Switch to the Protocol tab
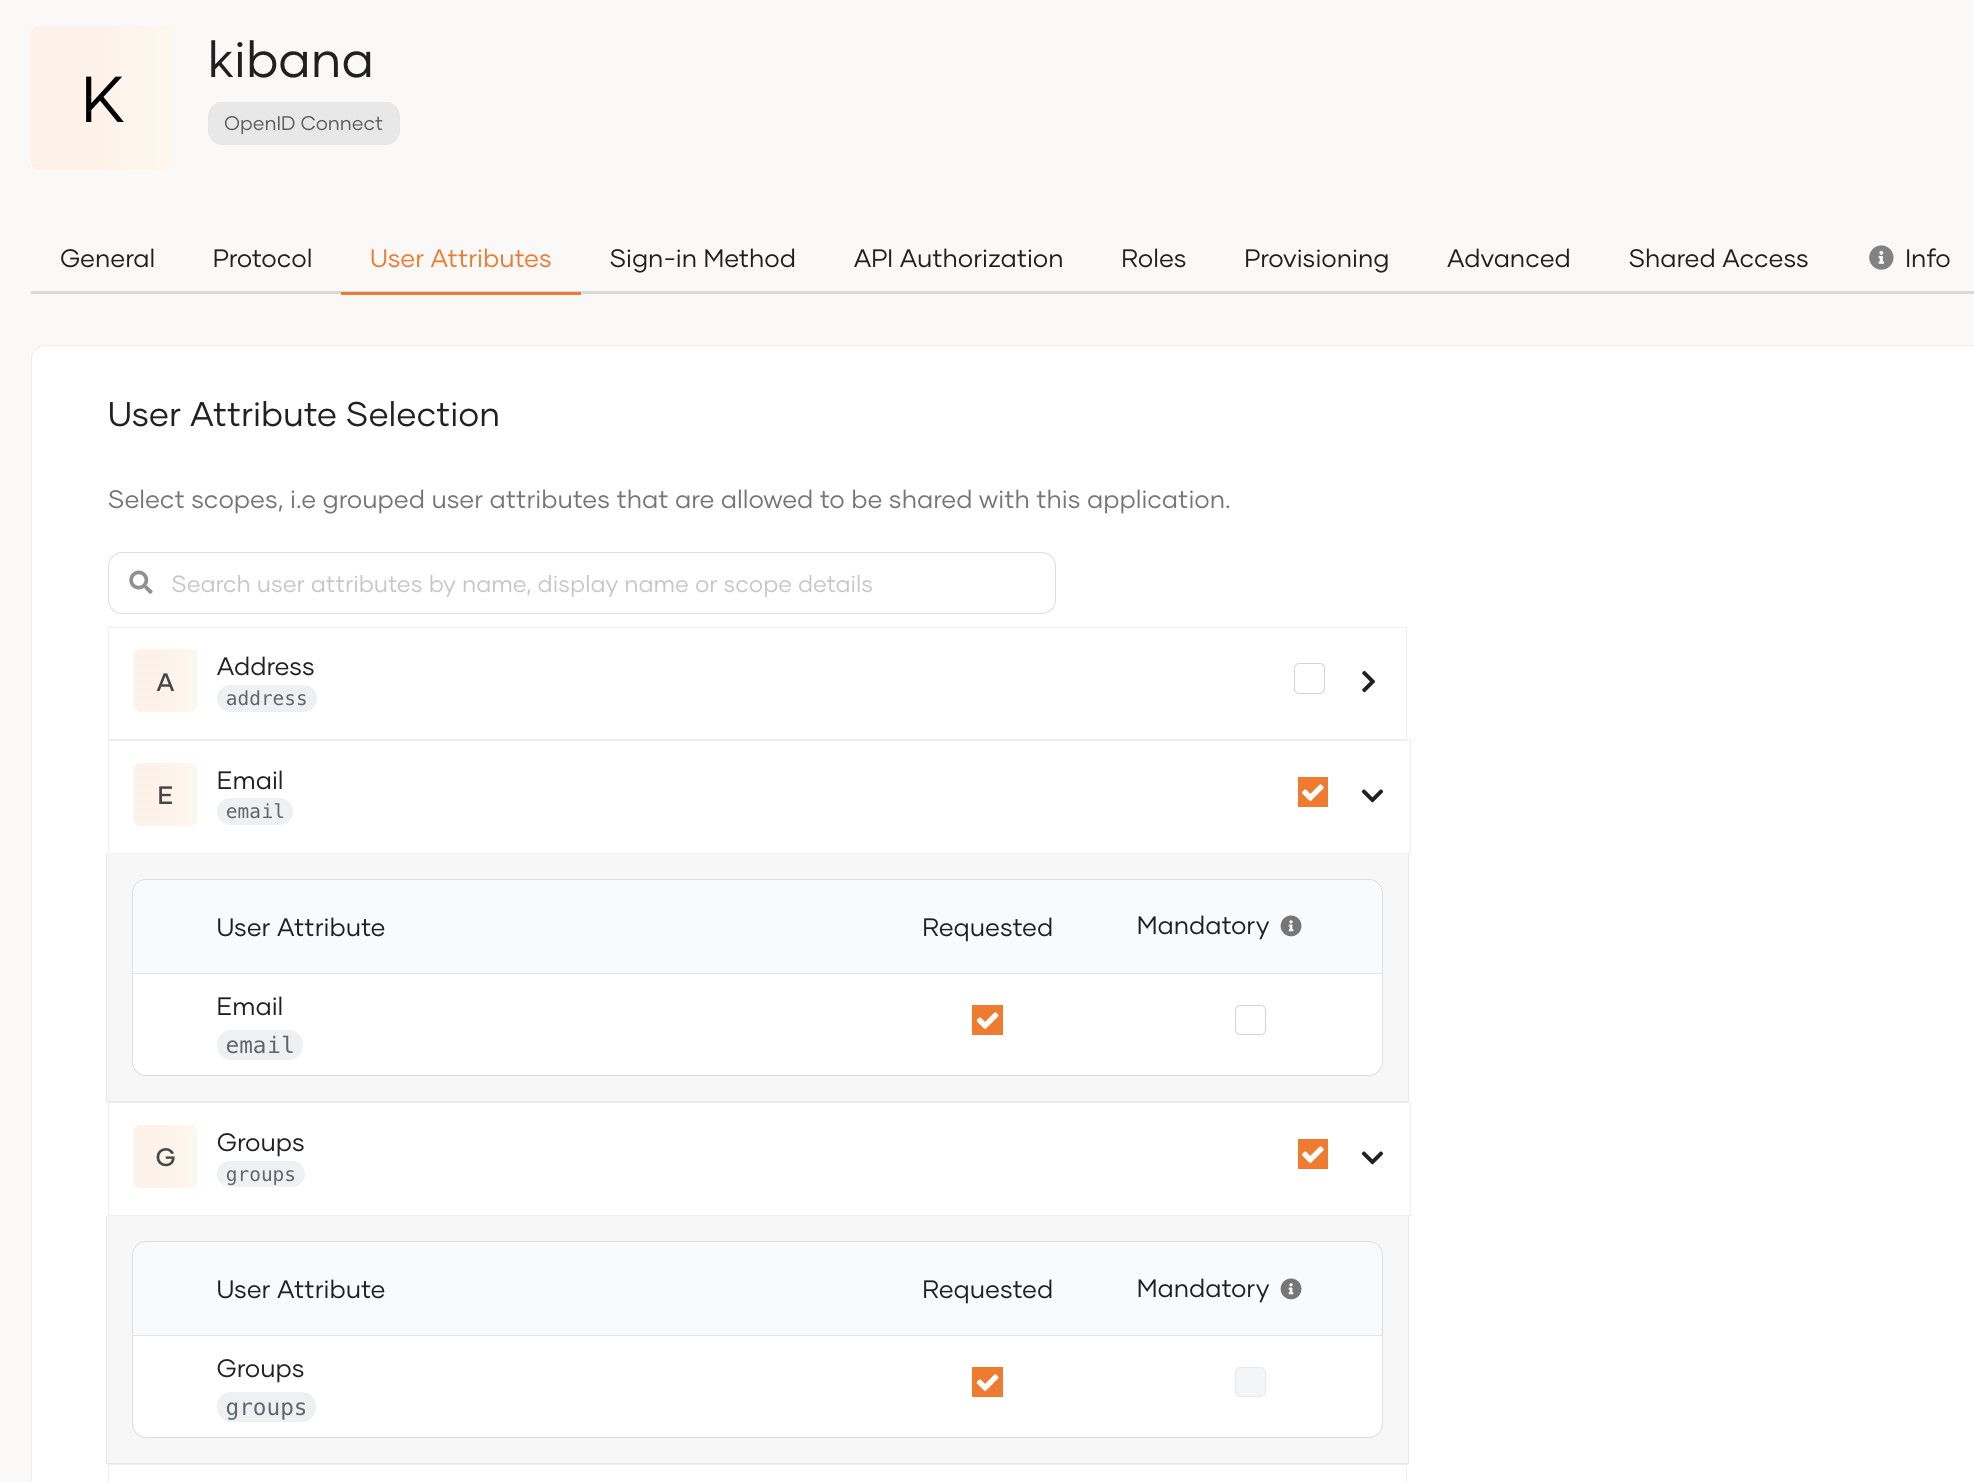 point(262,258)
